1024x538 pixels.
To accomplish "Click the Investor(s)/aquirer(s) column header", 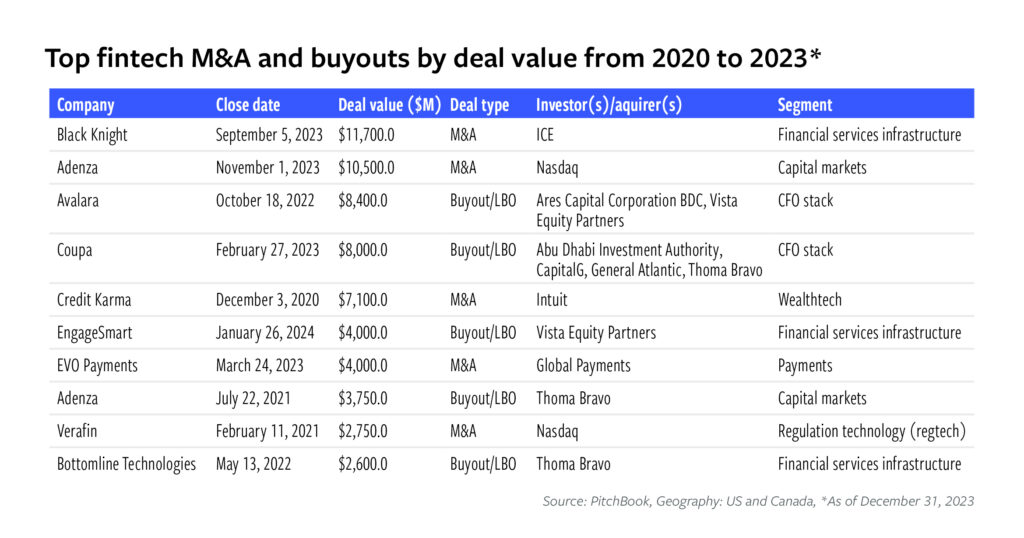I will 609,105.
